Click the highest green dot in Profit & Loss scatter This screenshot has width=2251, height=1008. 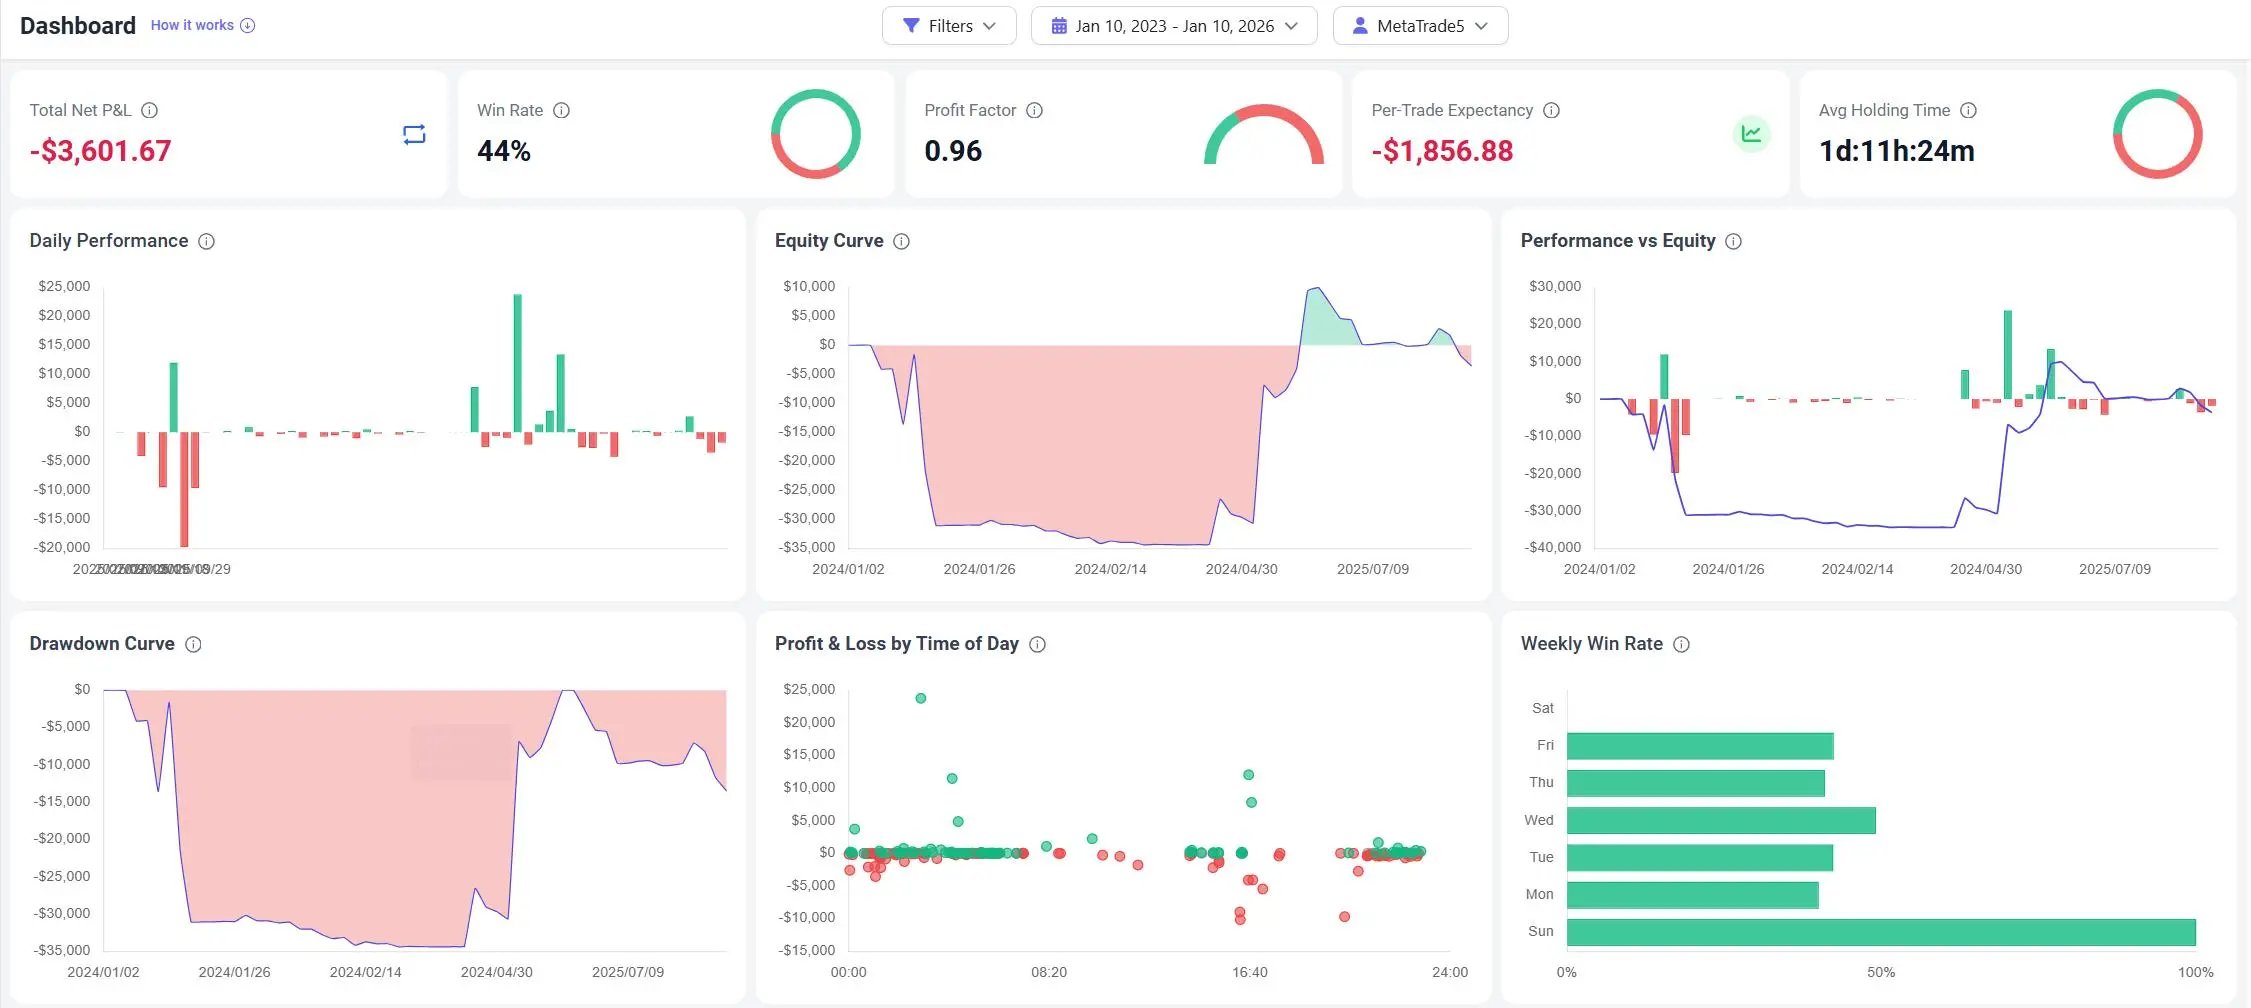click(921, 698)
